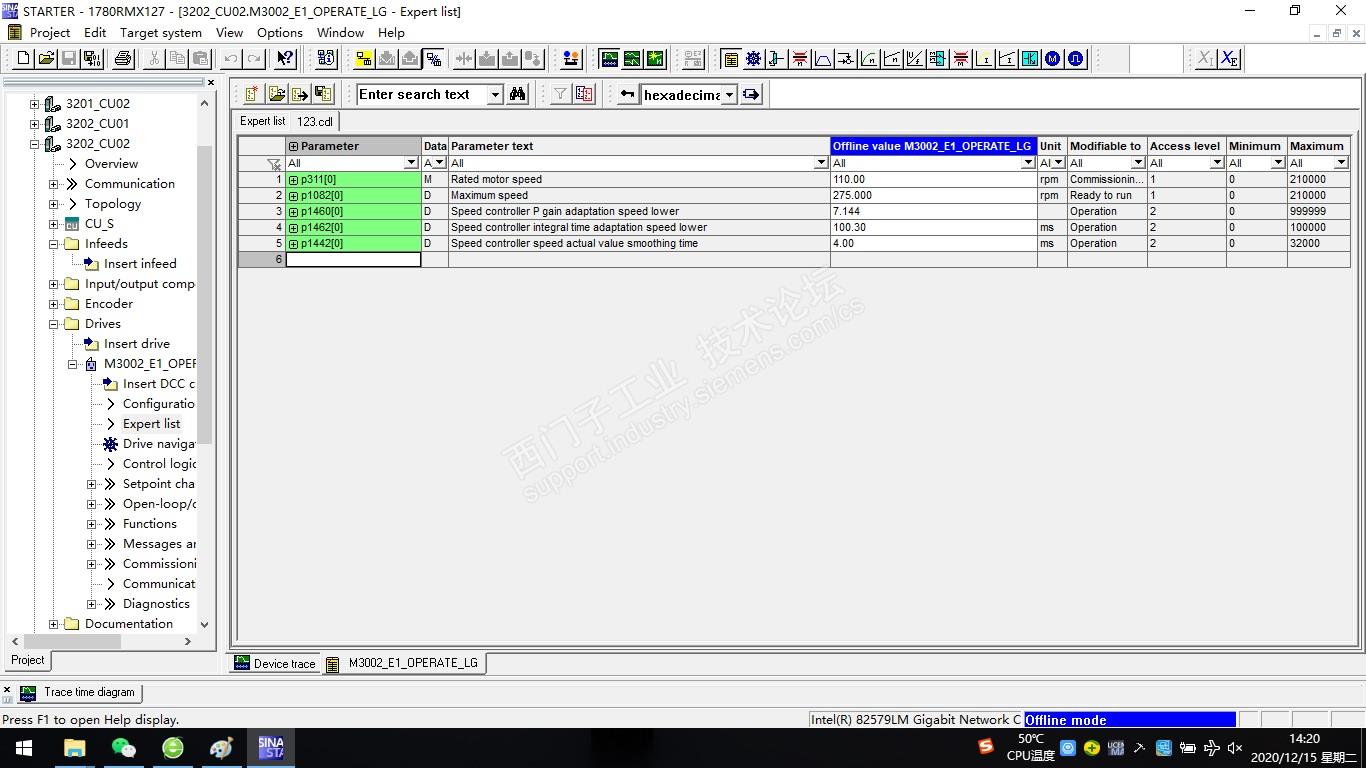Screen dimensions: 1366x768
Task: Expand the Communication tree node
Action: (x=54, y=184)
